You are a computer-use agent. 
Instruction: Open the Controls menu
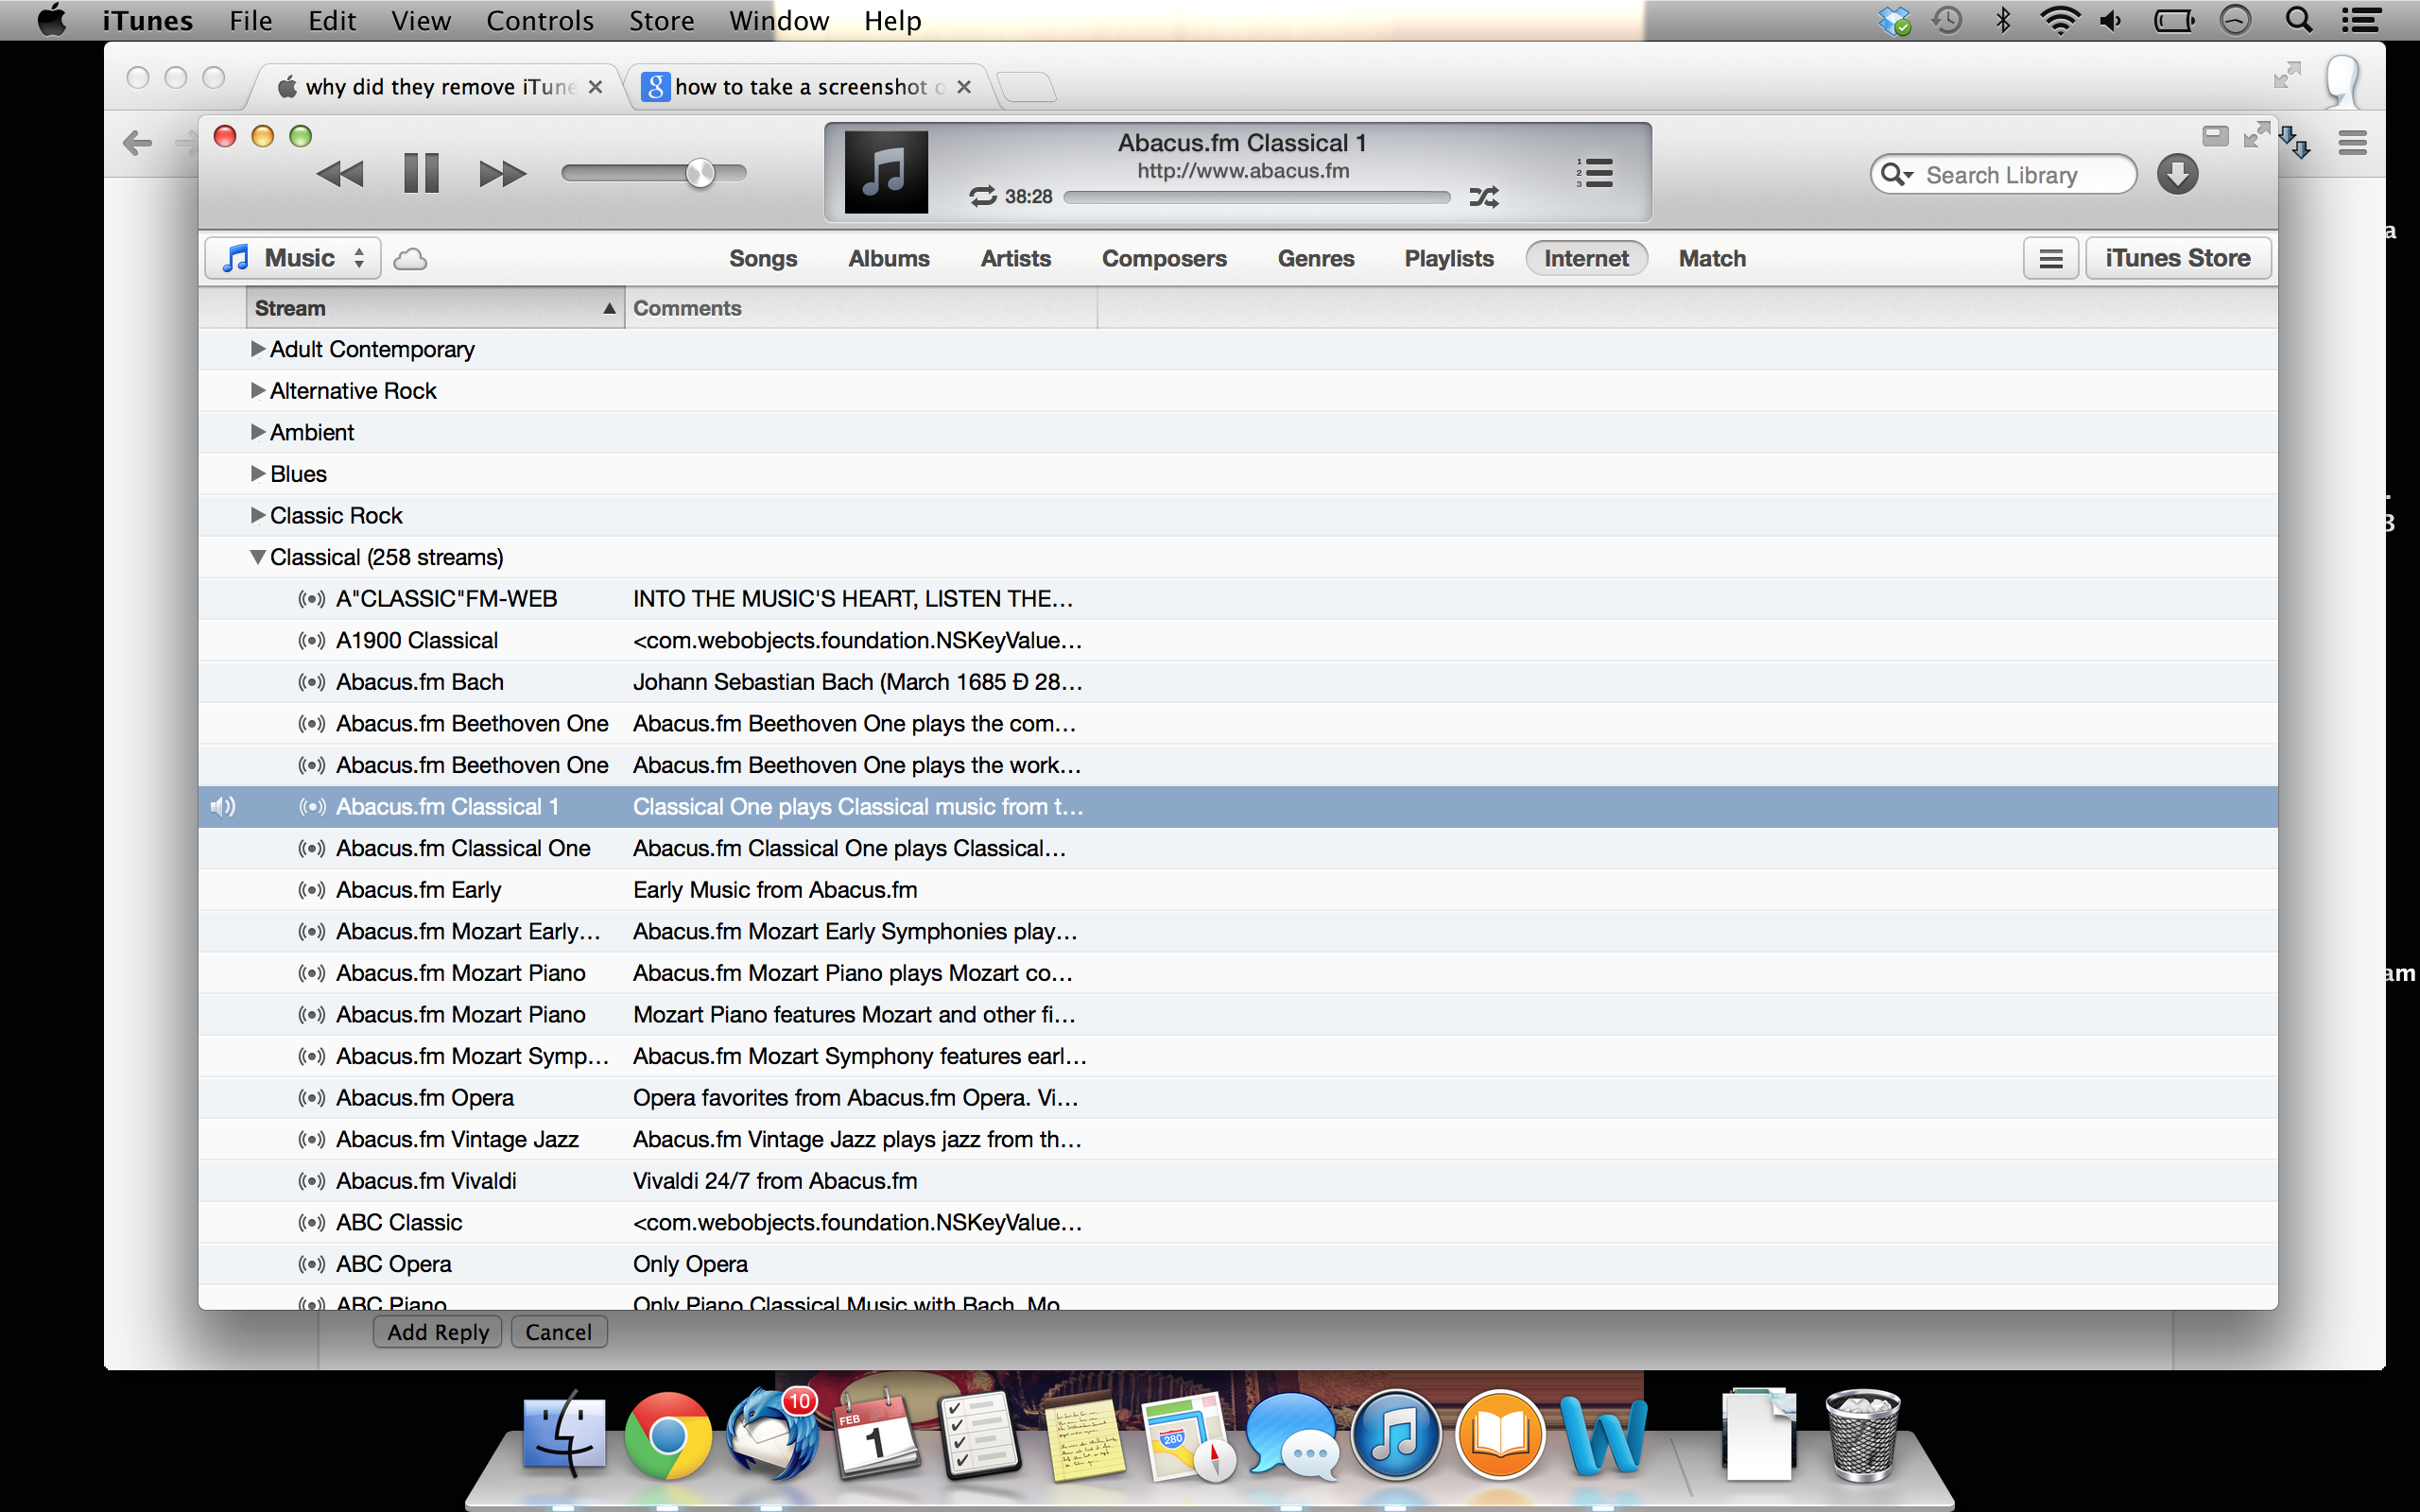coord(539,20)
